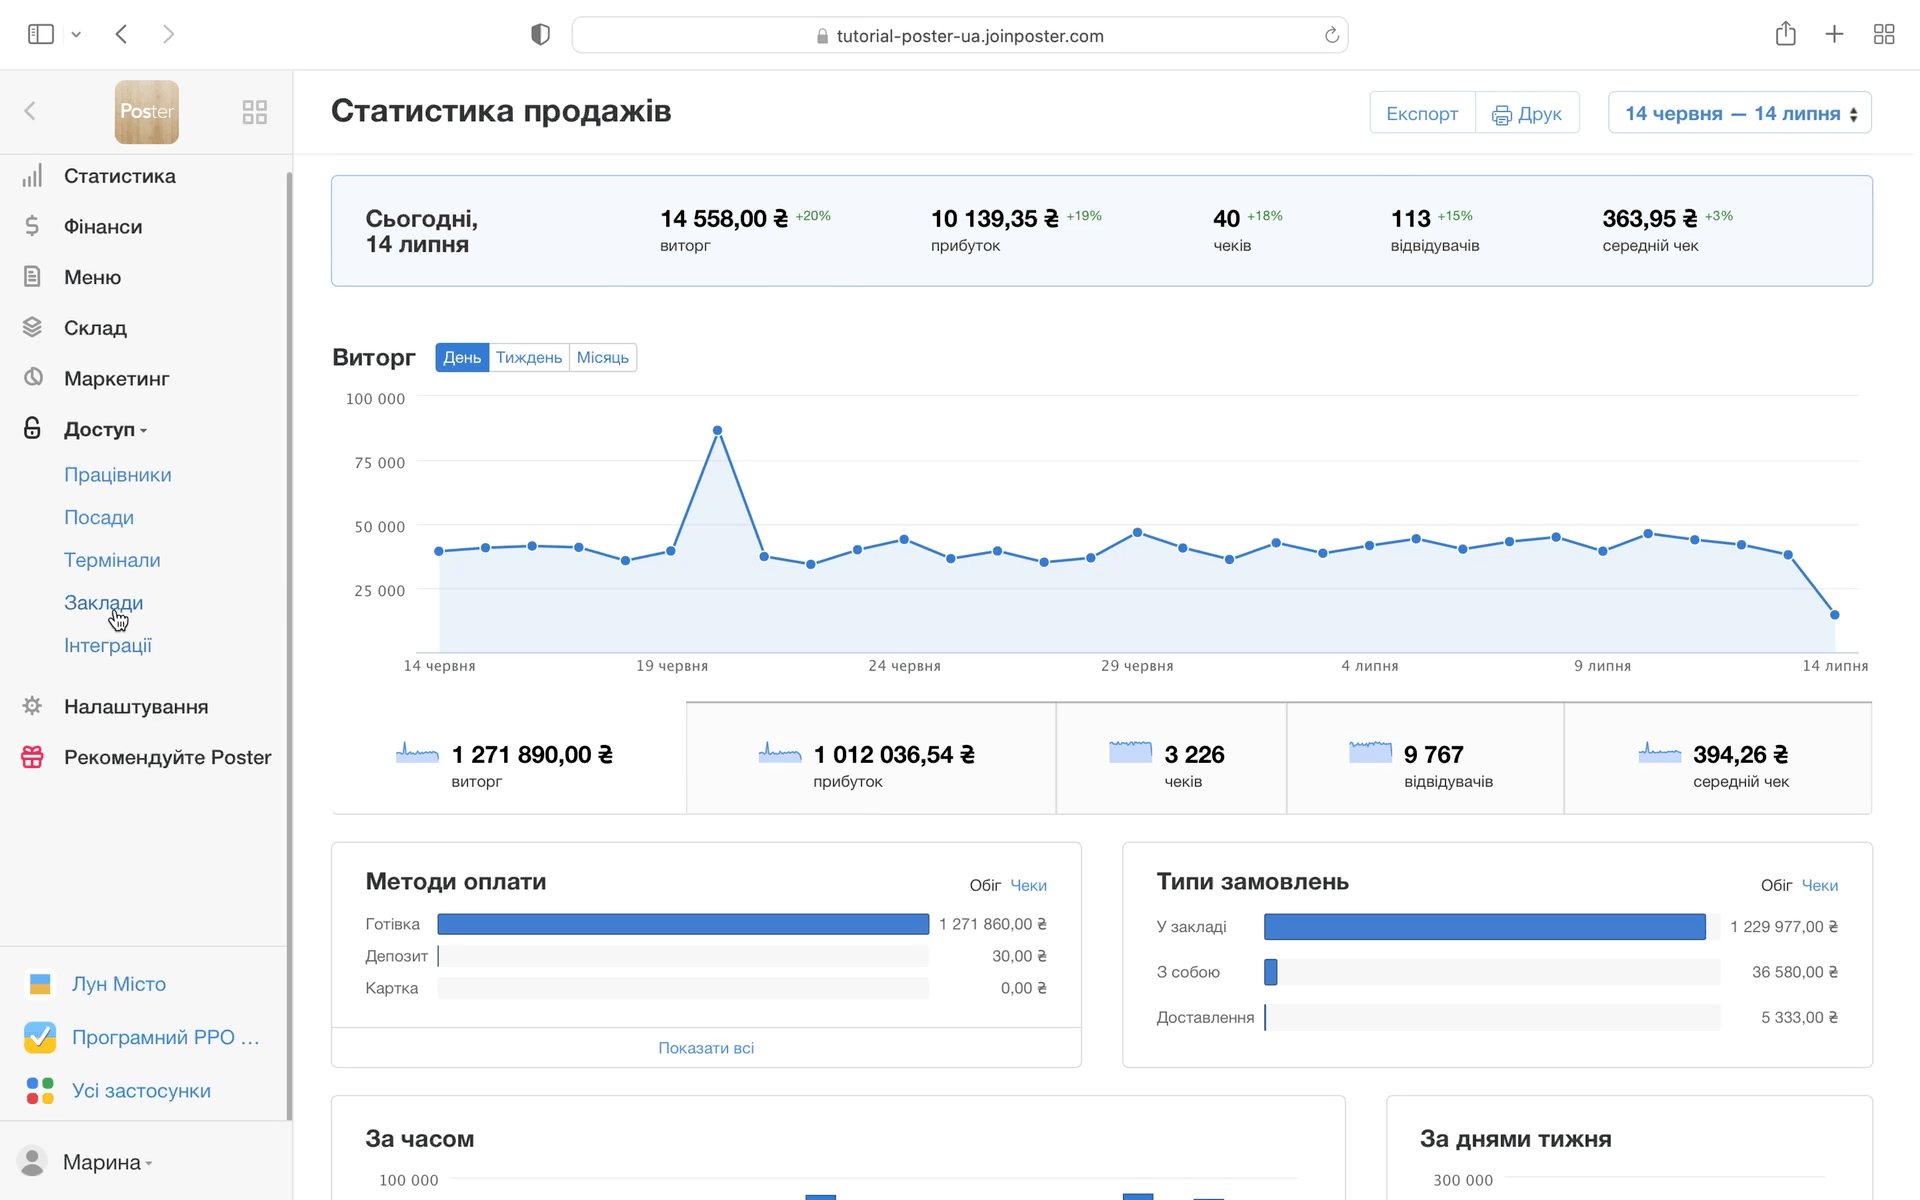Click the Склад layers icon
This screenshot has width=1920, height=1200.
[32, 327]
